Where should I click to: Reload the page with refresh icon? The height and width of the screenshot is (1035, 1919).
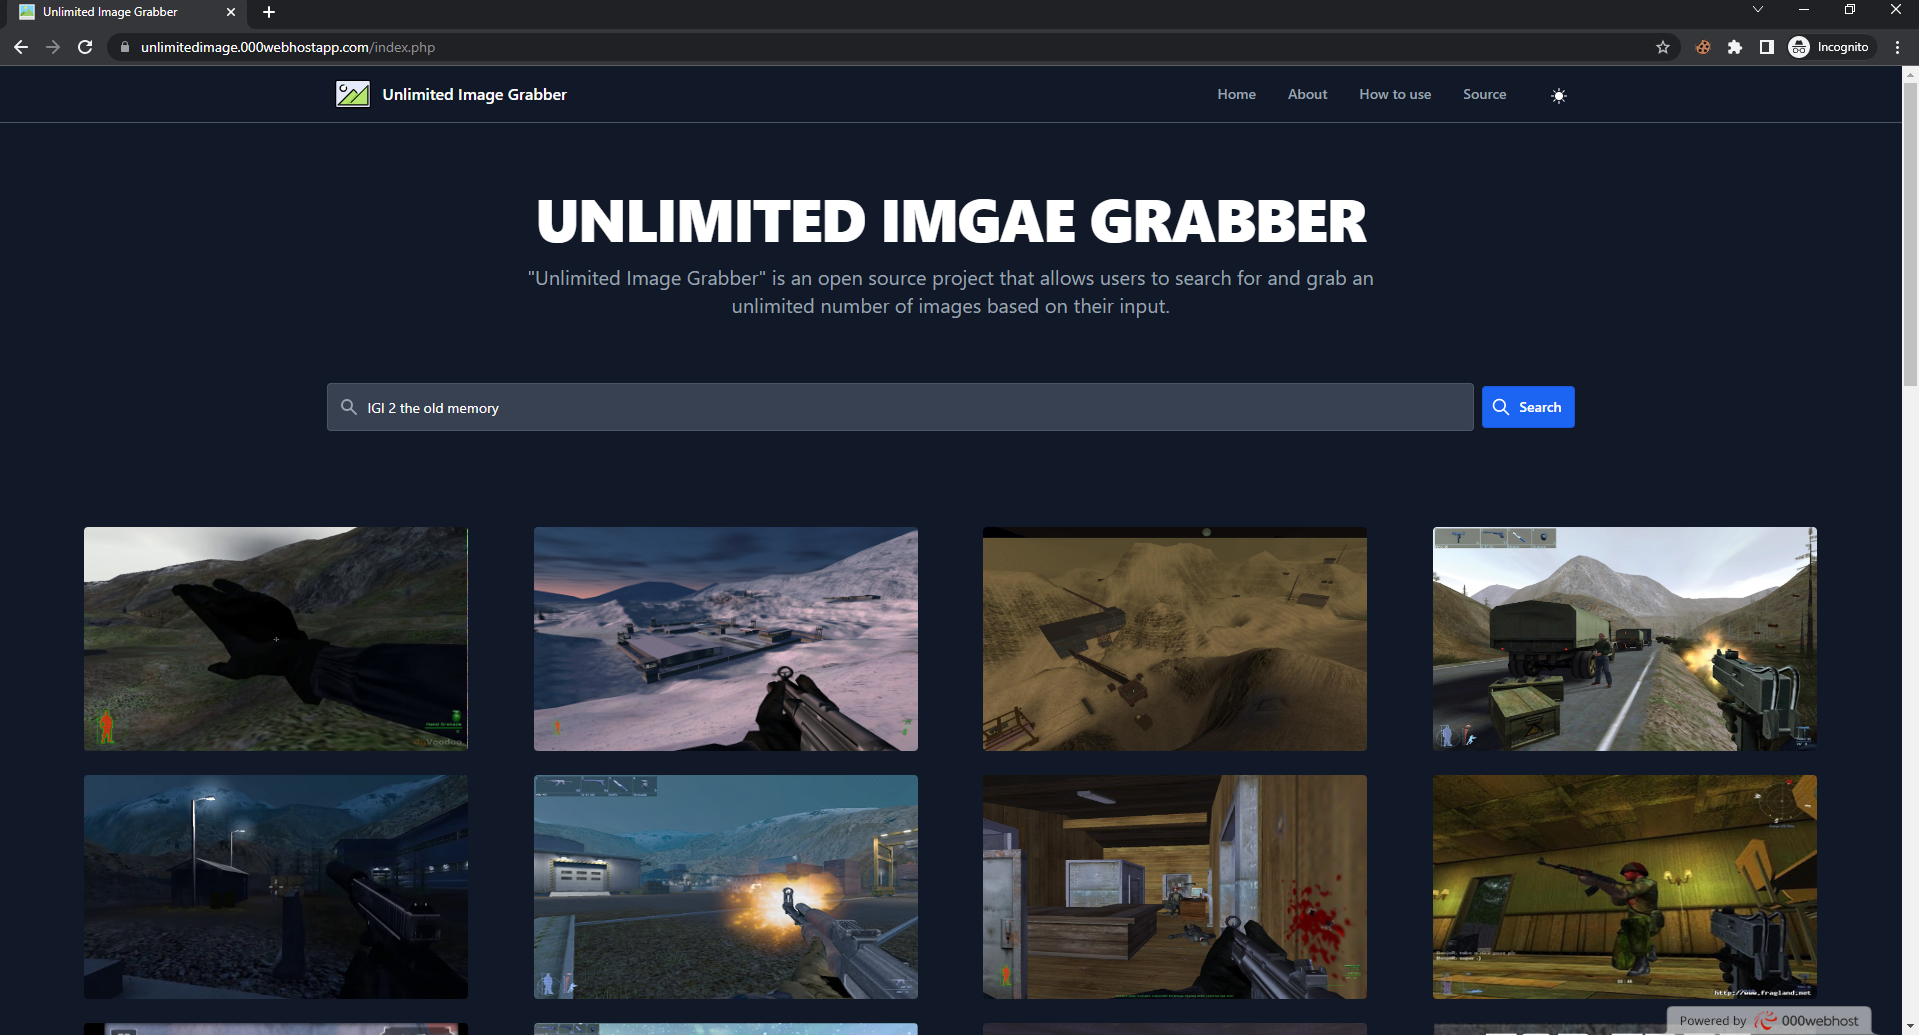85,47
